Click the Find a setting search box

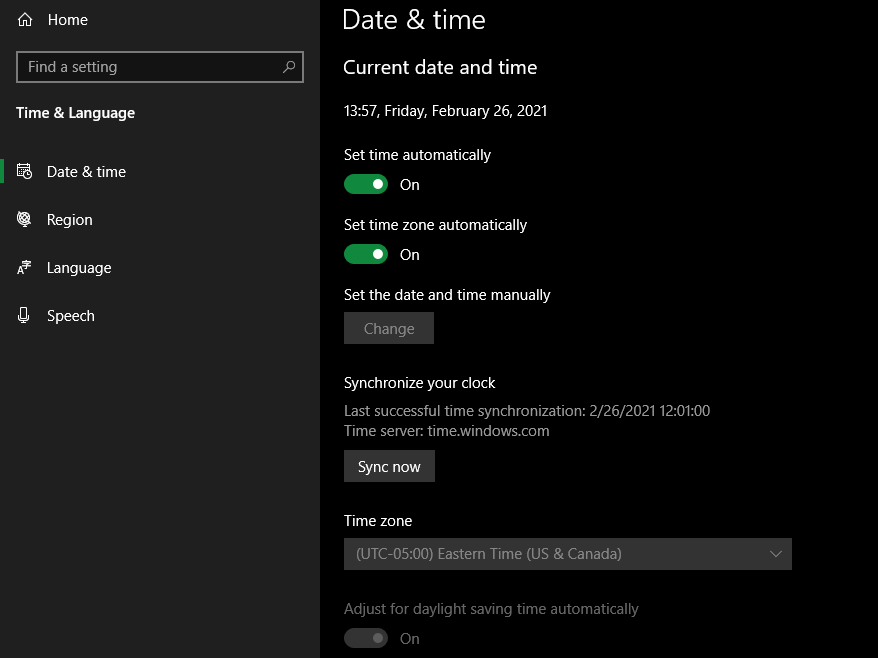[150, 66]
